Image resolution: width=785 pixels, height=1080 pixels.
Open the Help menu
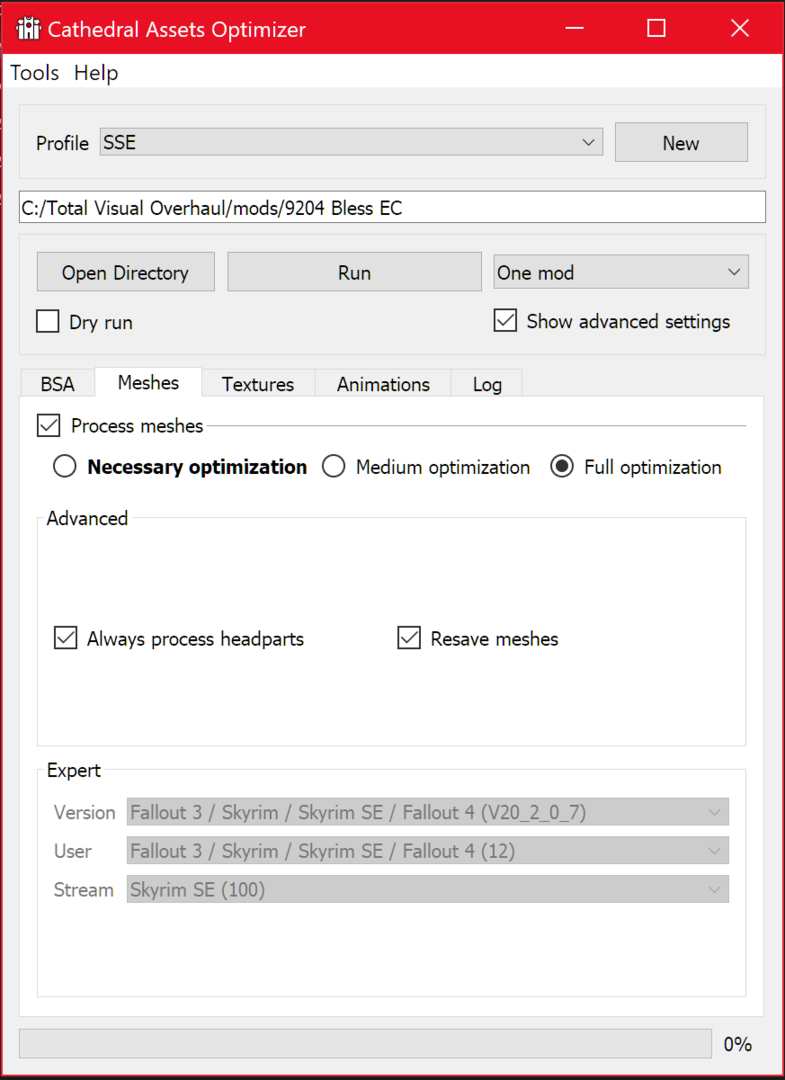(96, 72)
